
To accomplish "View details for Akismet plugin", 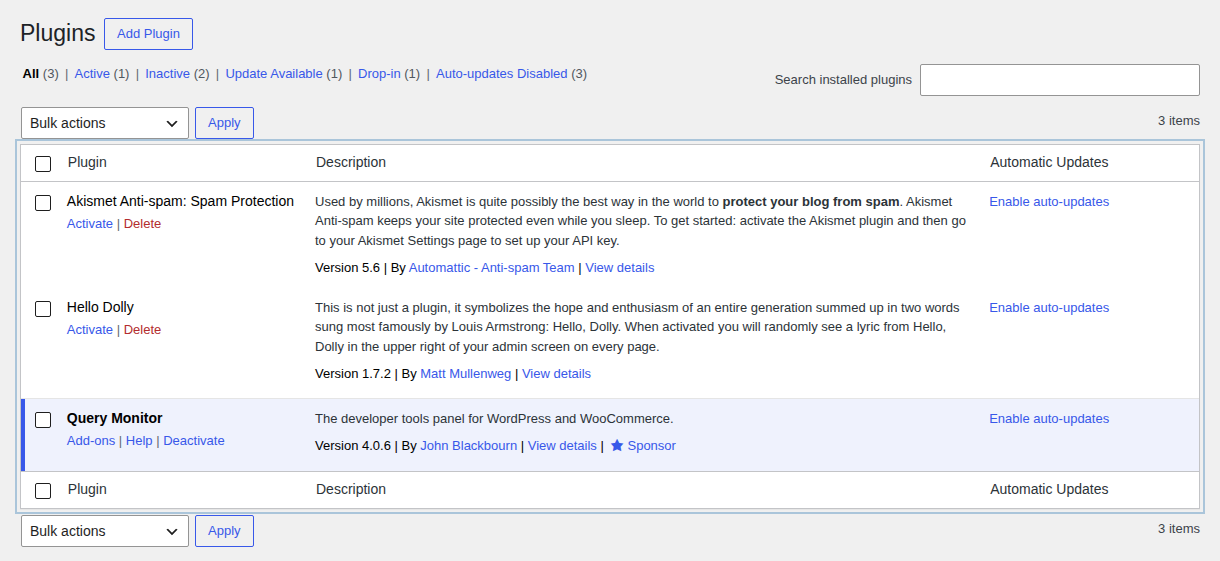I will 620,268.
